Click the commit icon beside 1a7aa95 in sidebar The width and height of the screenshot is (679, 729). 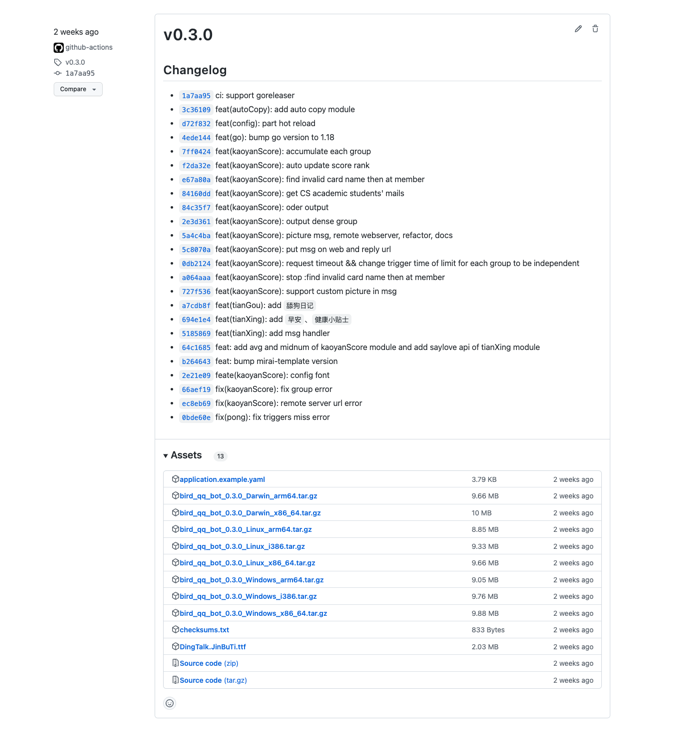(x=58, y=73)
